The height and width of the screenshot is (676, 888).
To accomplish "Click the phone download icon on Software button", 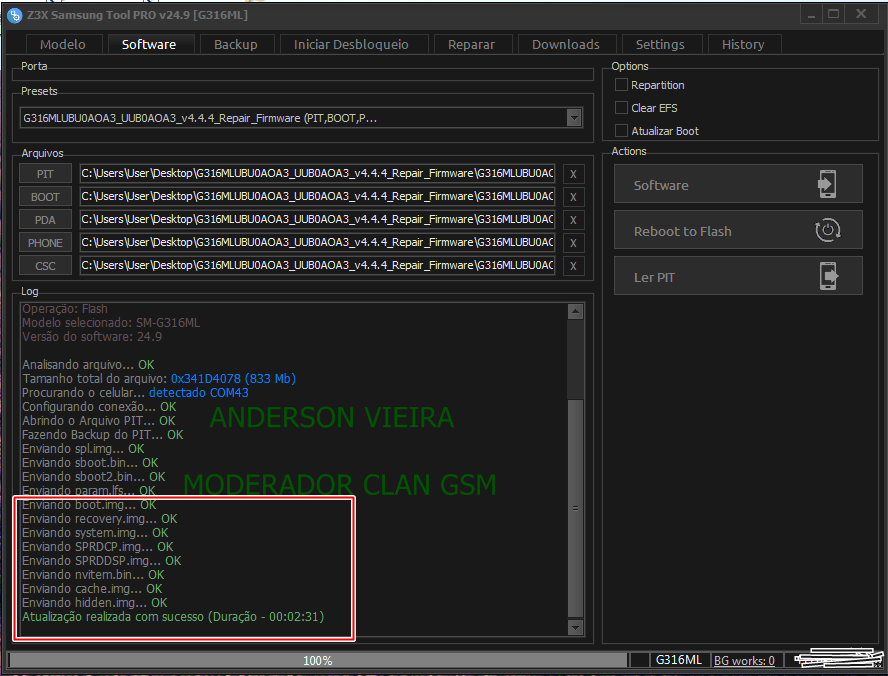I will point(827,184).
